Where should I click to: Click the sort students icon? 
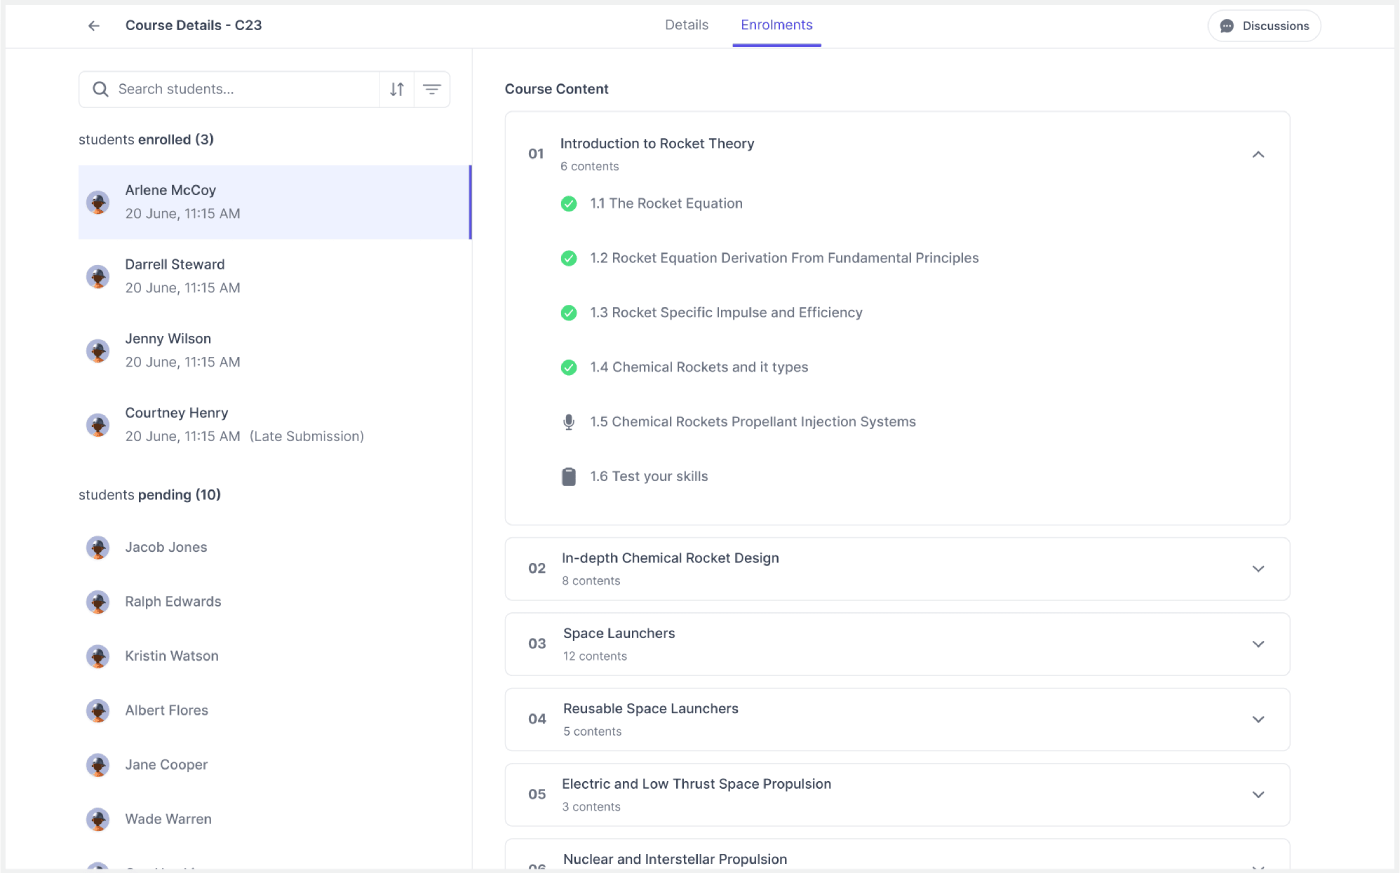(x=397, y=89)
